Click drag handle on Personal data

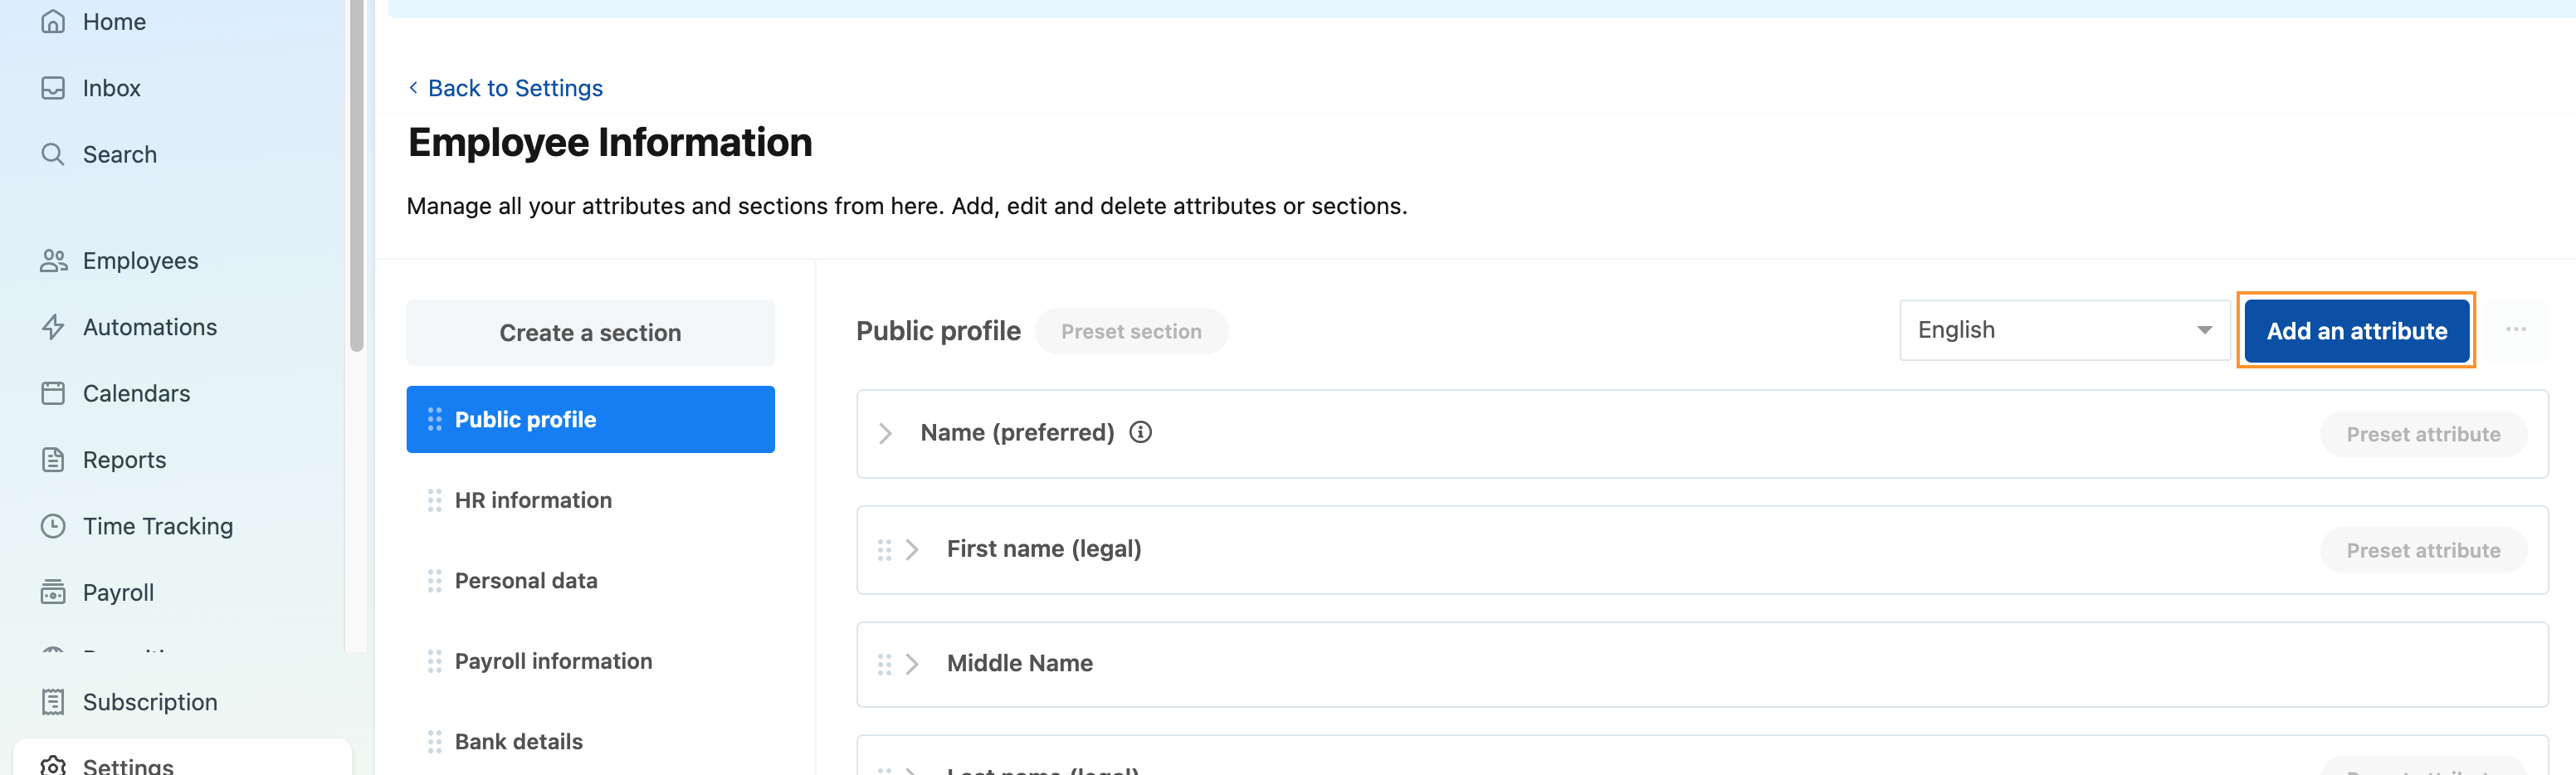click(x=434, y=581)
